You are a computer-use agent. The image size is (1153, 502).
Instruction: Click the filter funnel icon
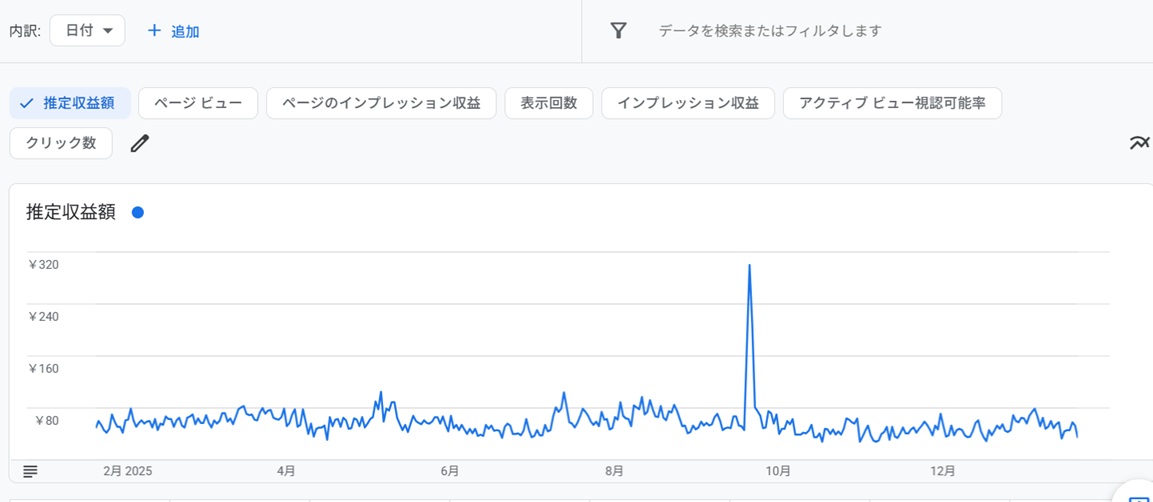[619, 31]
